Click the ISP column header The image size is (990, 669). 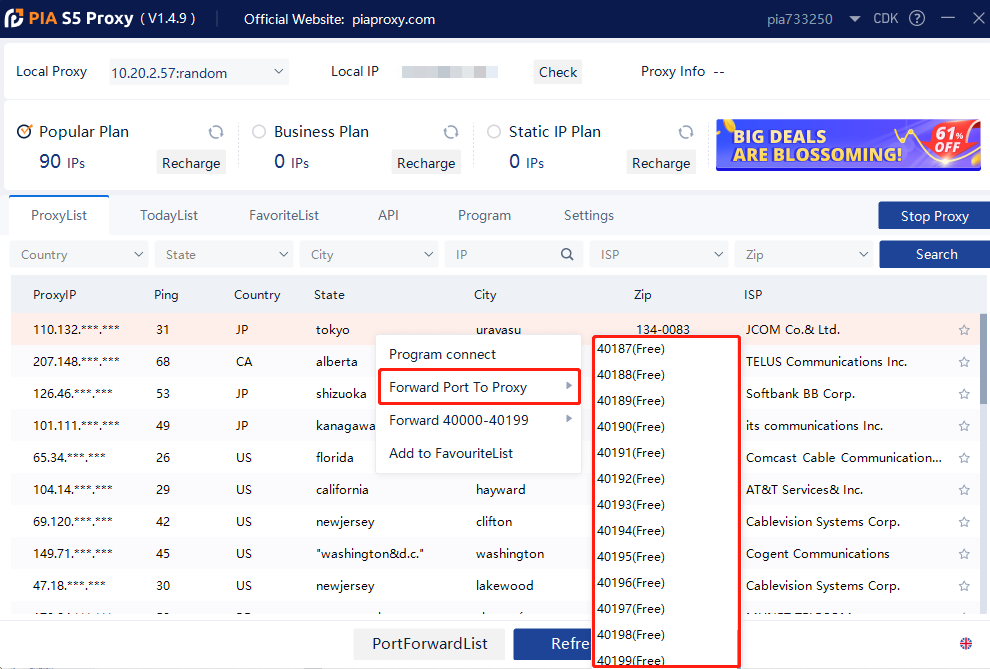click(x=753, y=295)
